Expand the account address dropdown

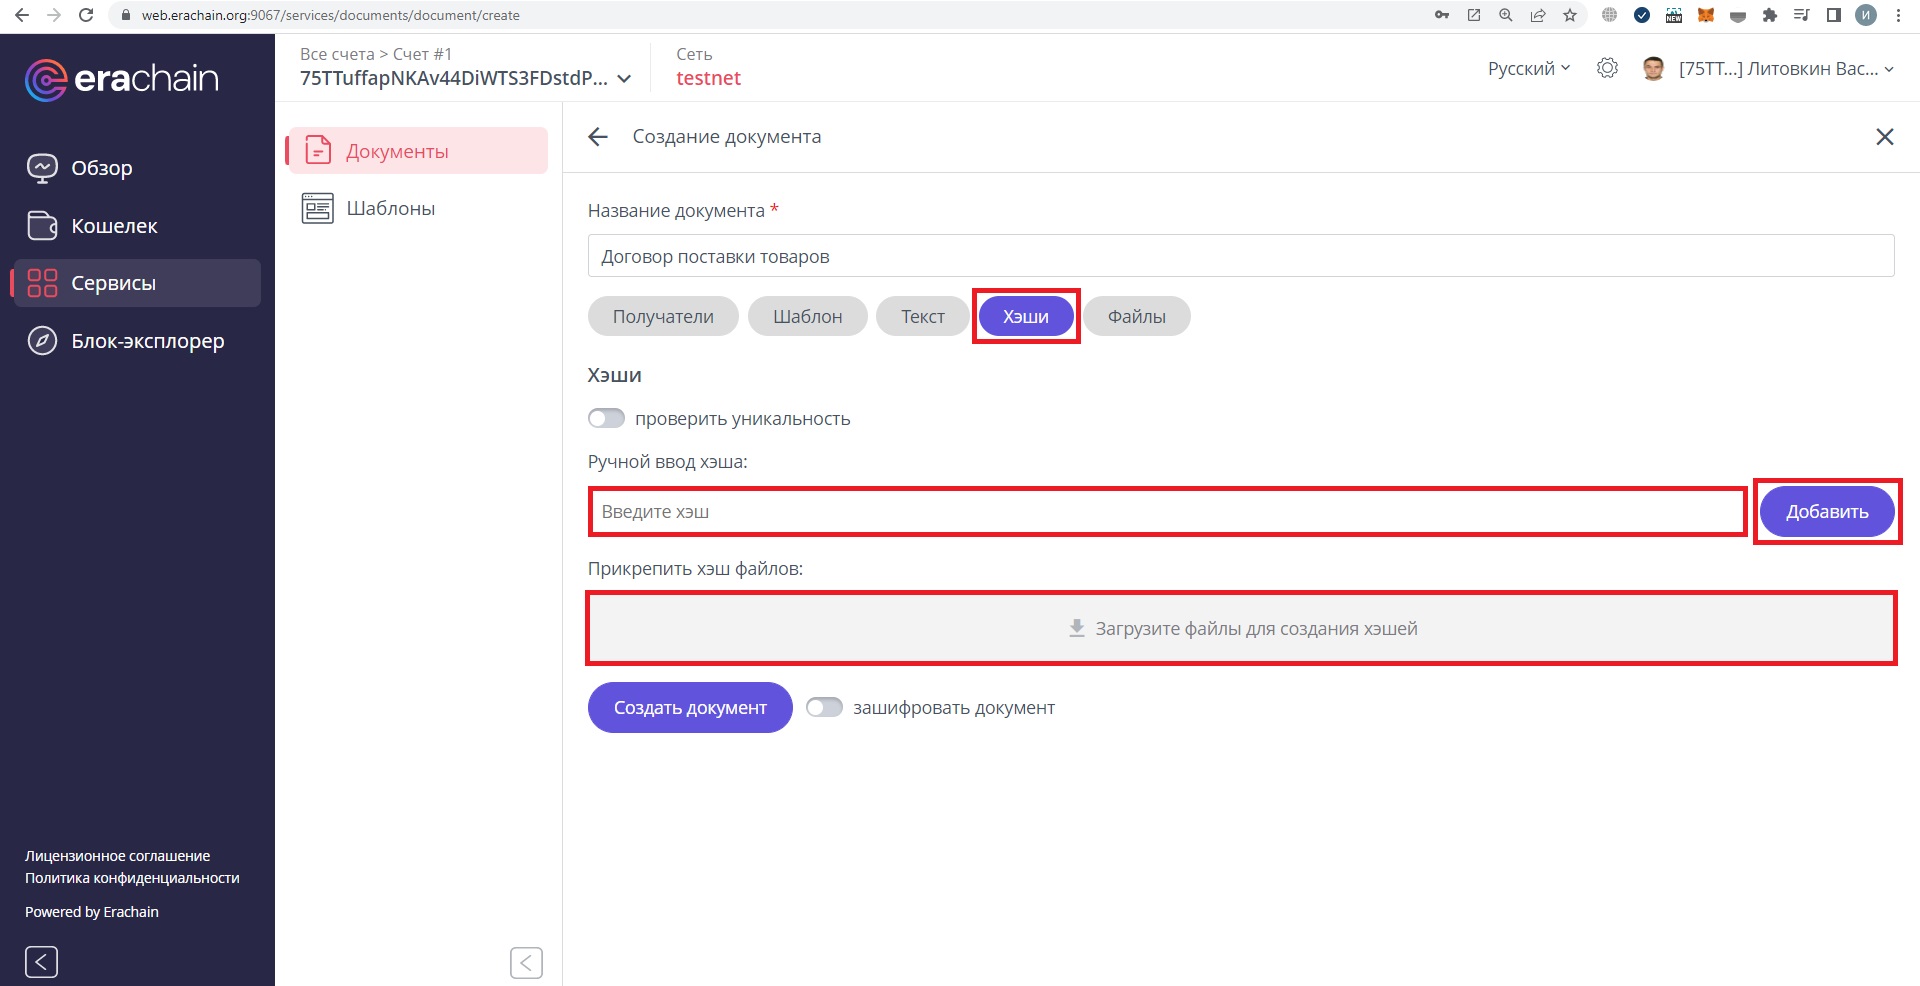624,78
